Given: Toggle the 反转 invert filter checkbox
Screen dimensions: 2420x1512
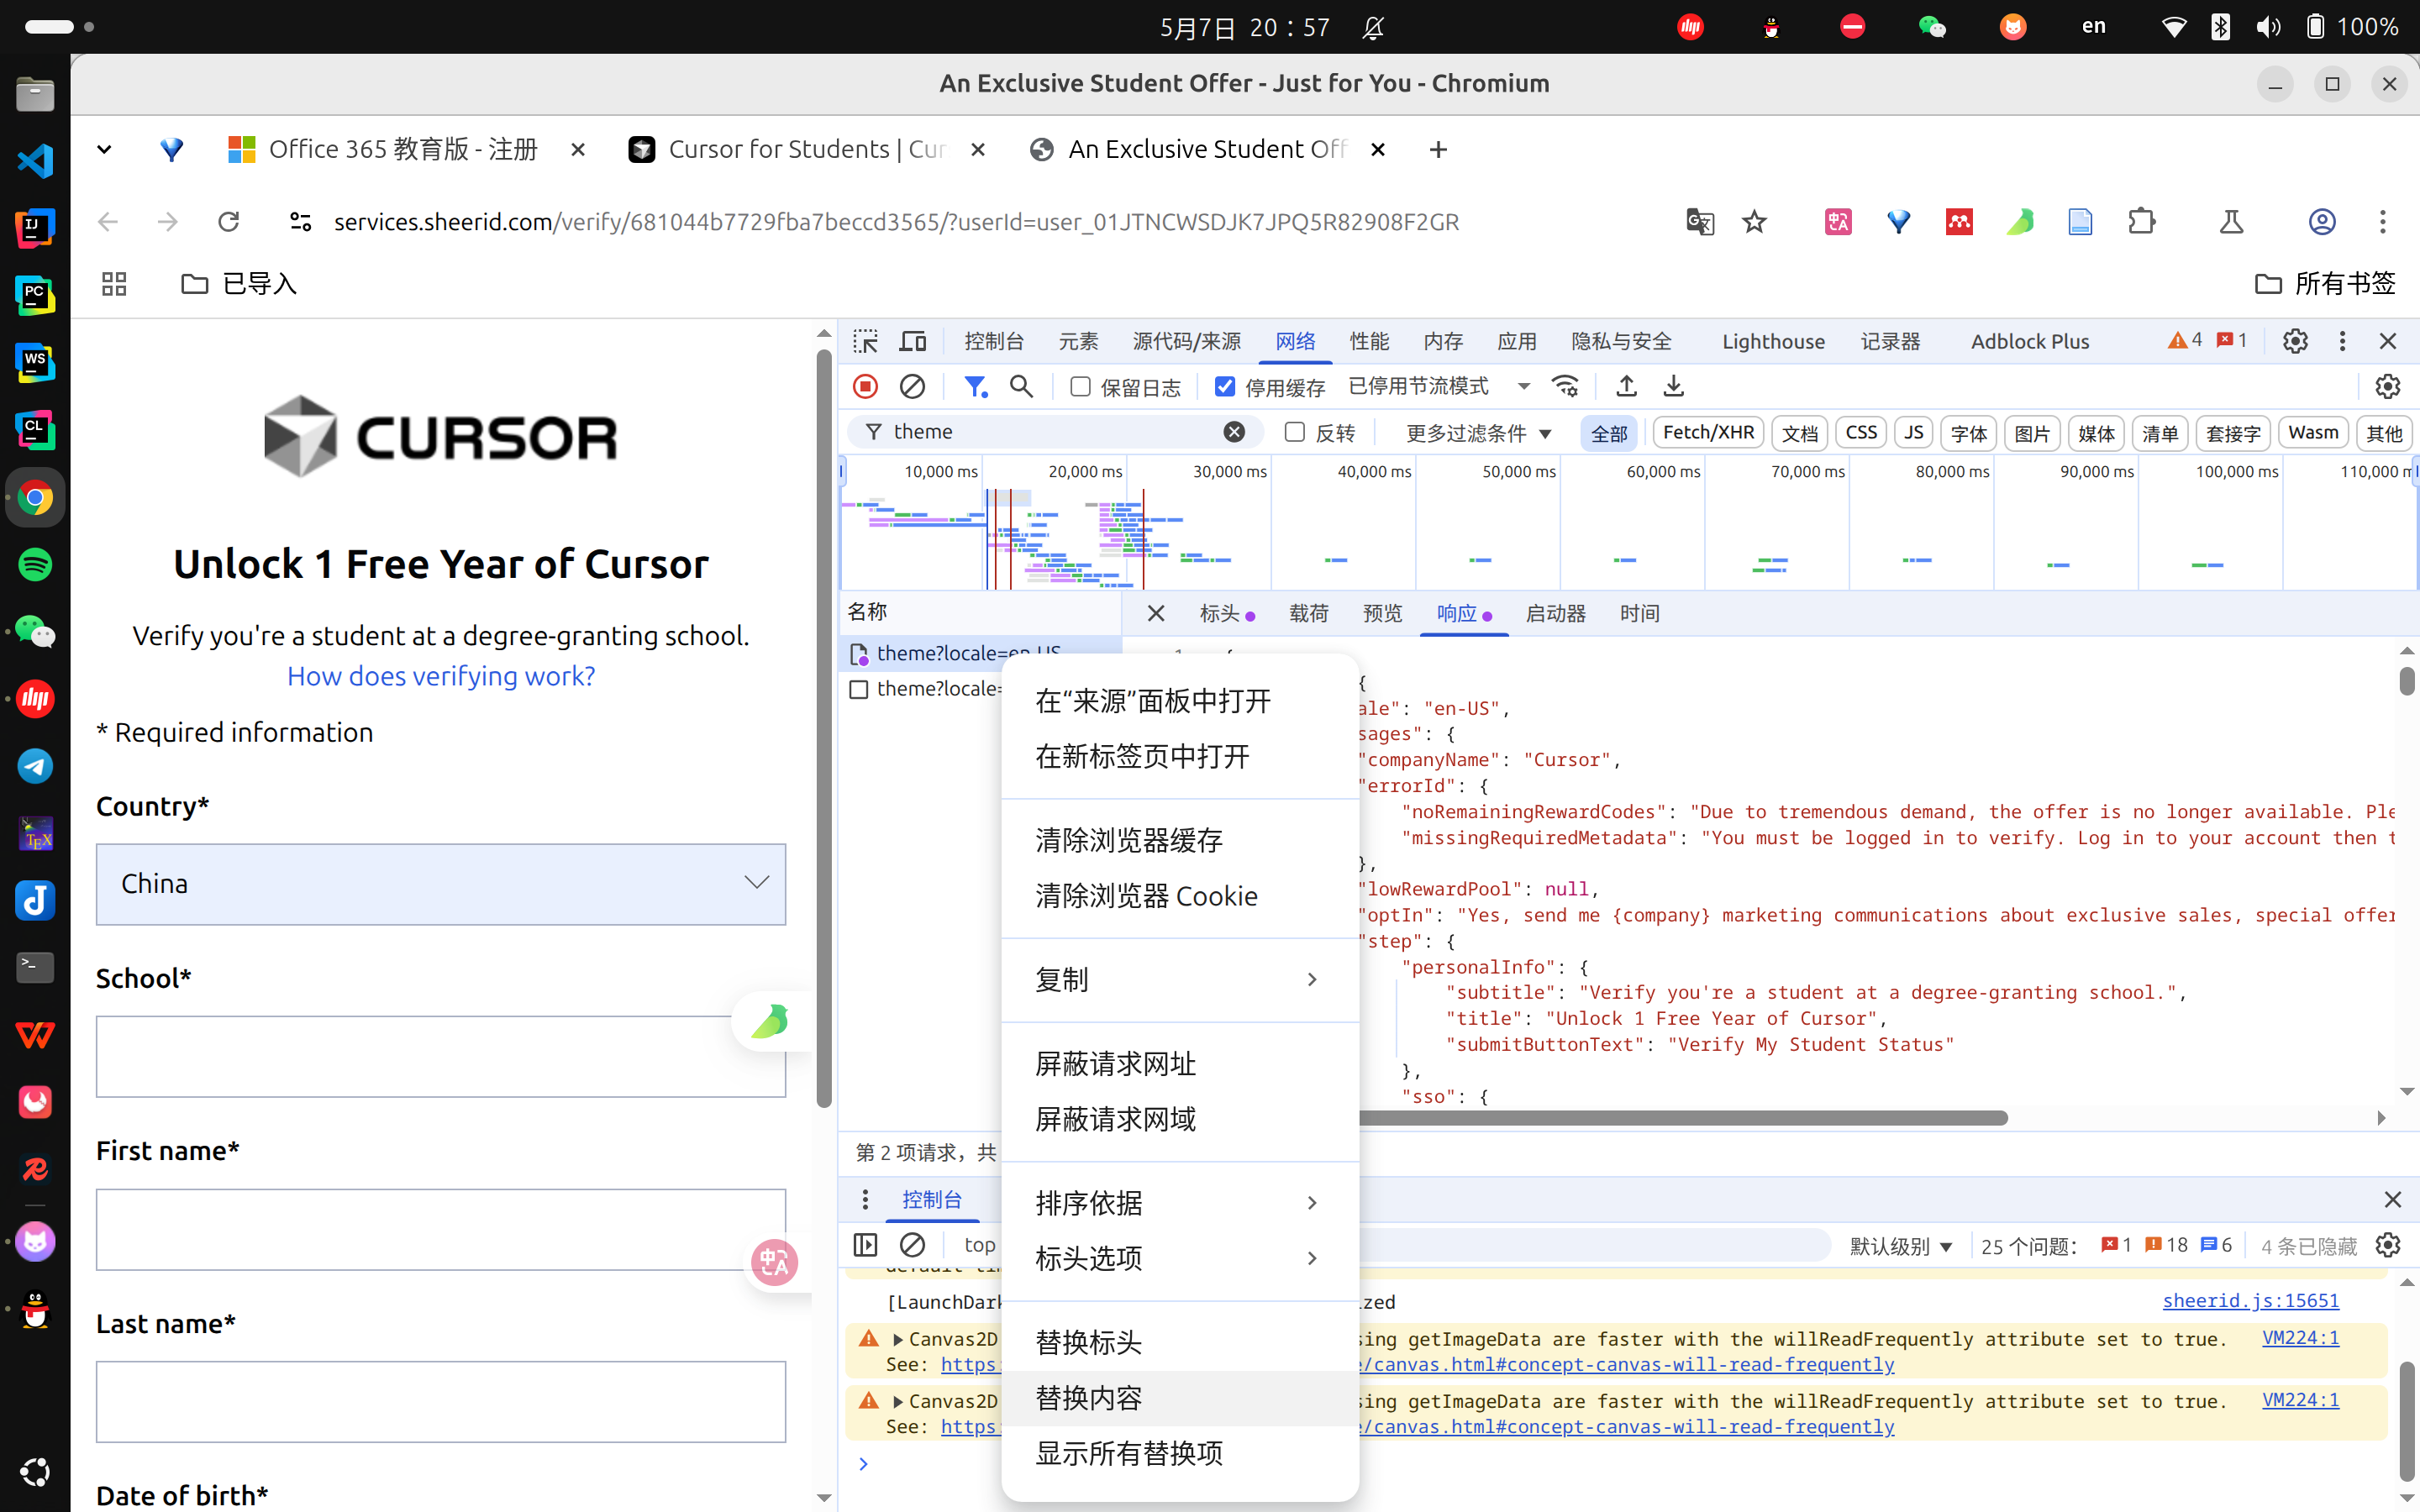Looking at the screenshot, I should [x=1294, y=431].
